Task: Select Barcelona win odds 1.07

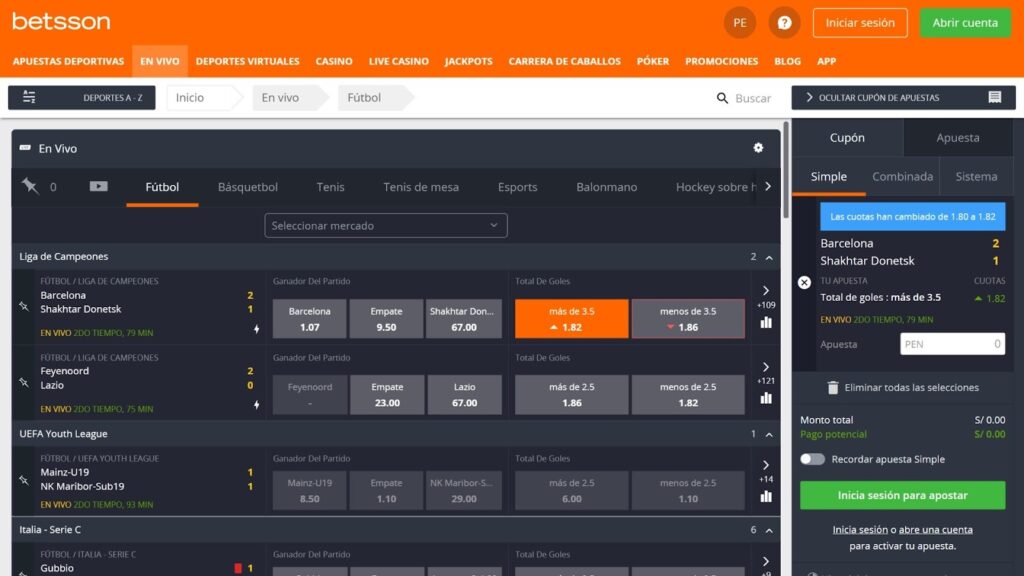Action: point(310,319)
